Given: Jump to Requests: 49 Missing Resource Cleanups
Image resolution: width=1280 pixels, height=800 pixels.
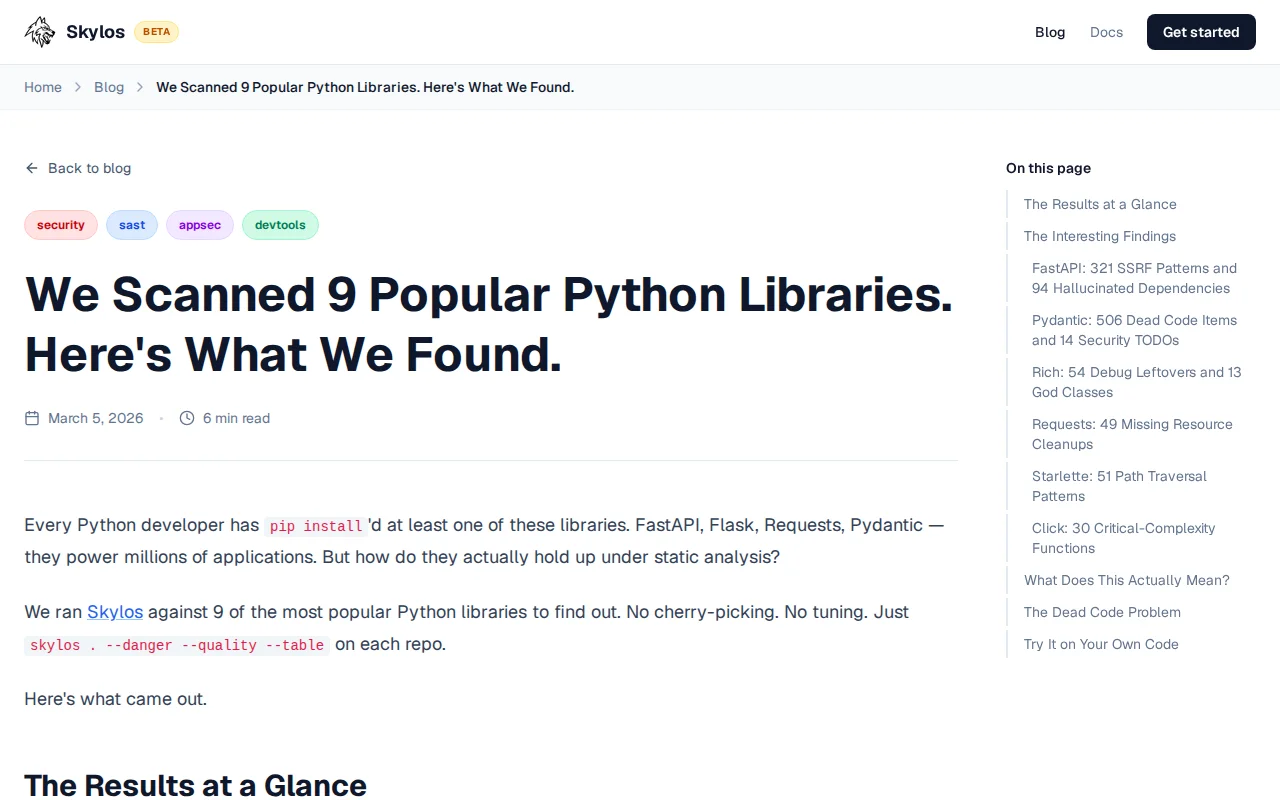Looking at the screenshot, I should click(1132, 434).
